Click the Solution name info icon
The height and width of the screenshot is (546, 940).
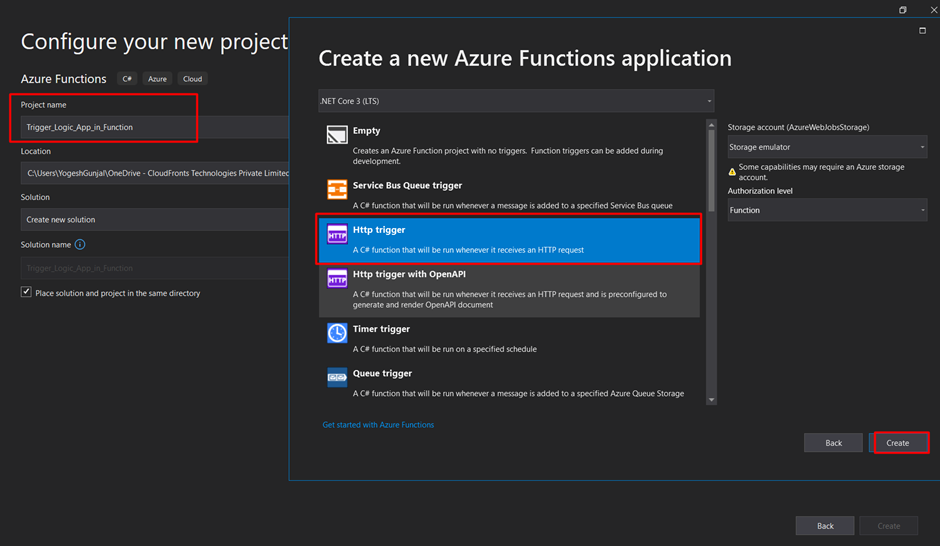pos(80,245)
